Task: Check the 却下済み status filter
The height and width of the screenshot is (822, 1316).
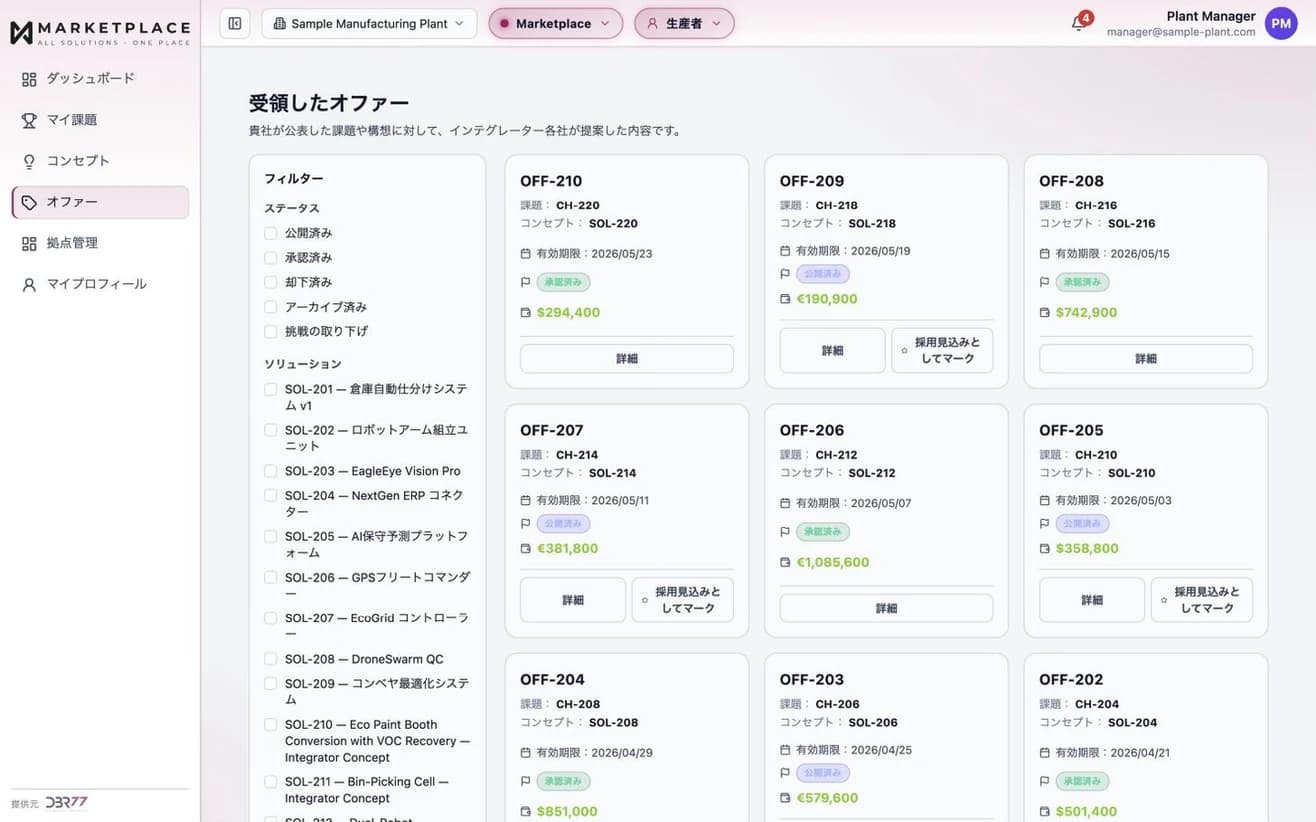Action: tap(270, 282)
